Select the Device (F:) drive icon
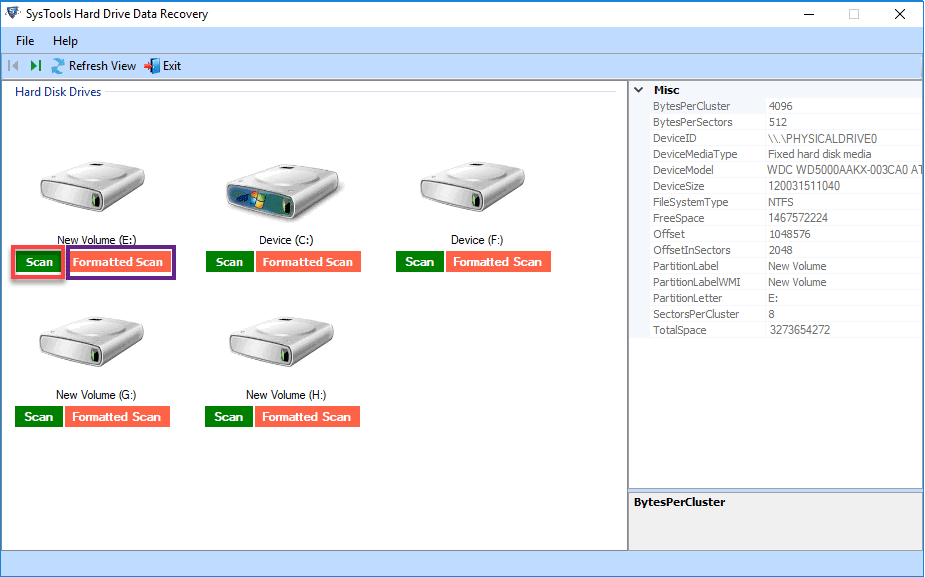Image resolution: width=925 pixels, height=577 pixels. [472, 185]
